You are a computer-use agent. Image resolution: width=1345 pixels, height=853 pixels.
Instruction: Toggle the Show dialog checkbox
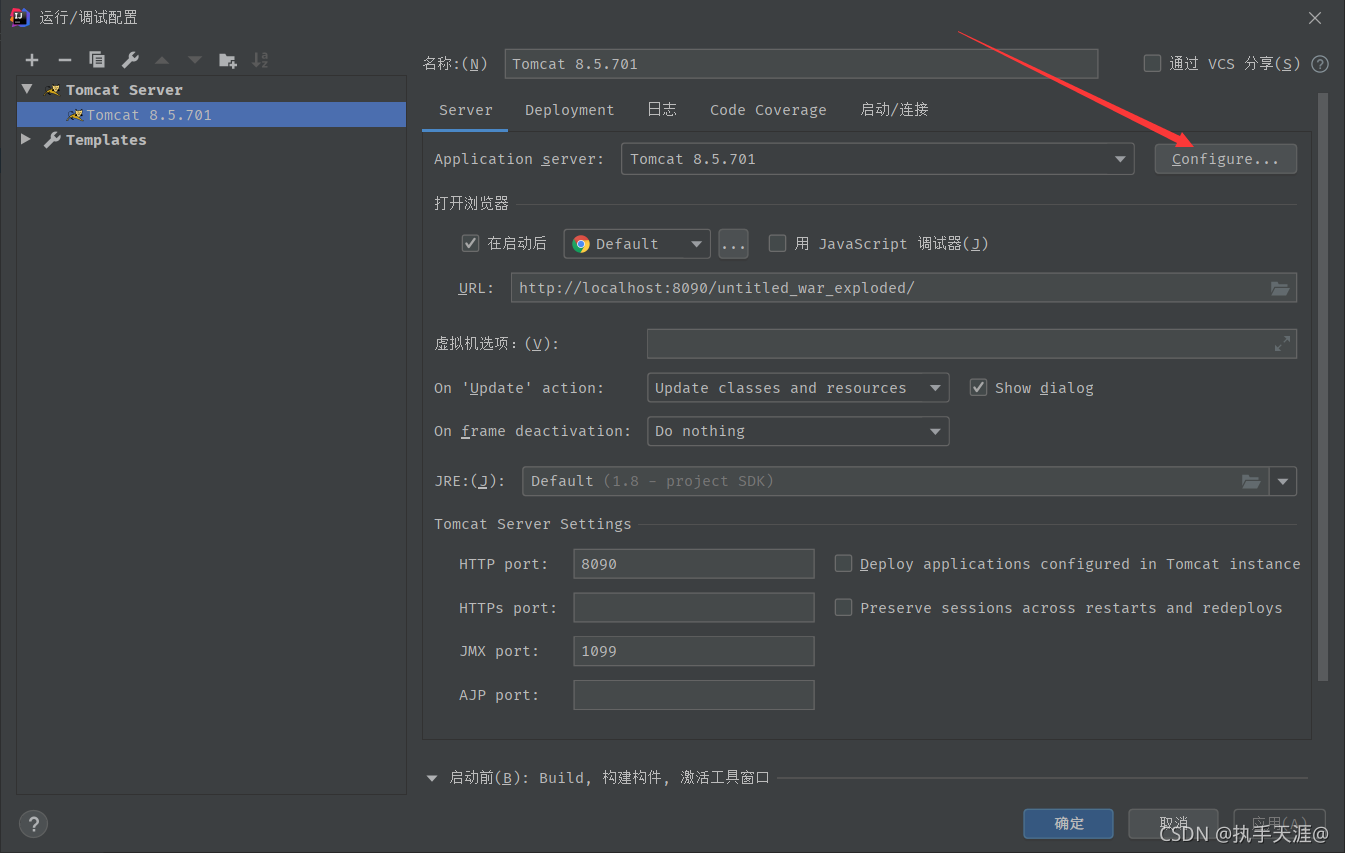point(979,387)
